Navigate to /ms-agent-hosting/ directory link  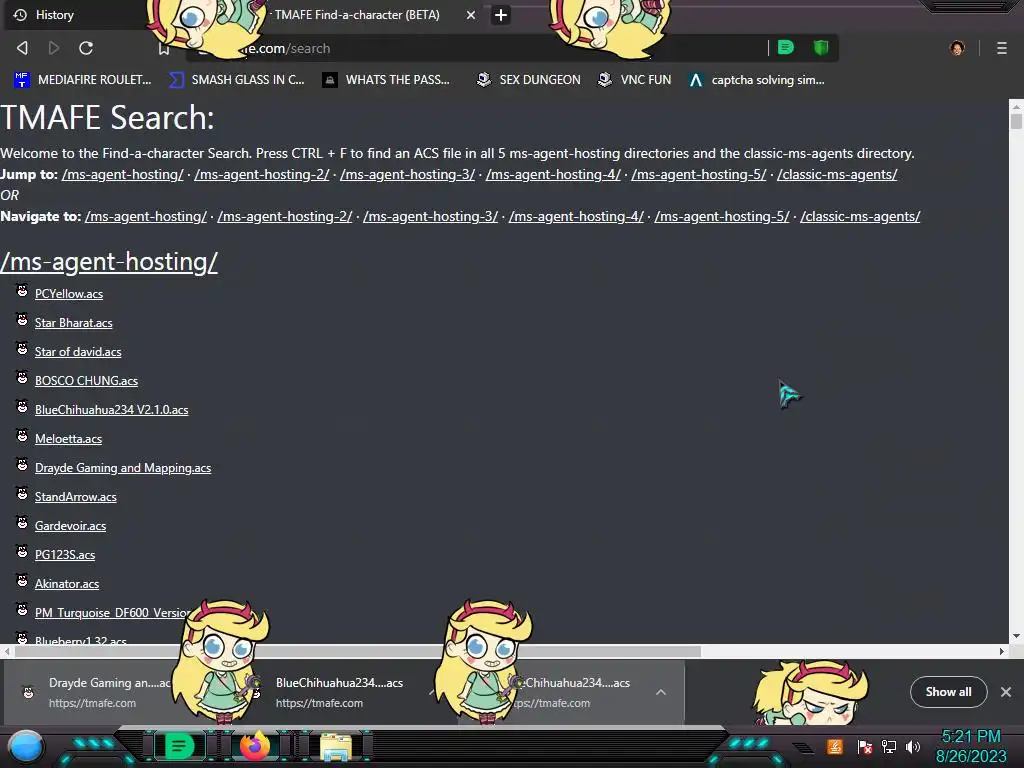coord(146,216)
